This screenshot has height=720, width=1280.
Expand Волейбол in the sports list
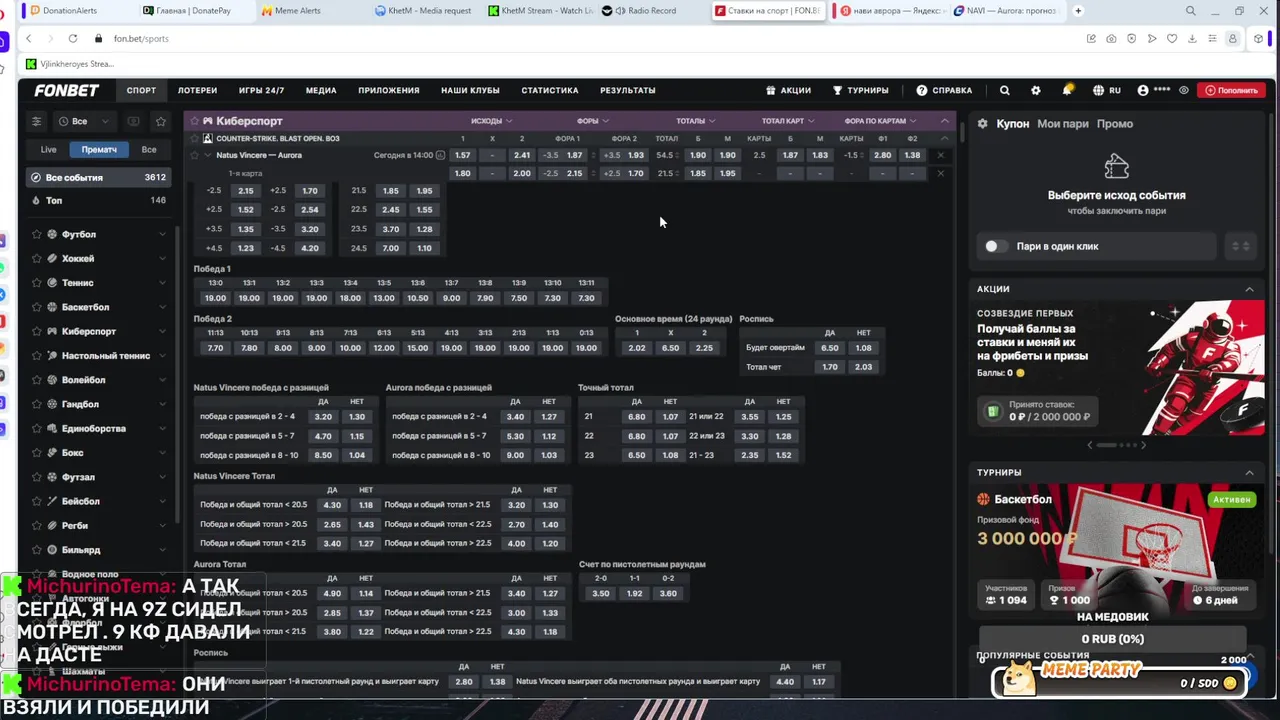163,380
